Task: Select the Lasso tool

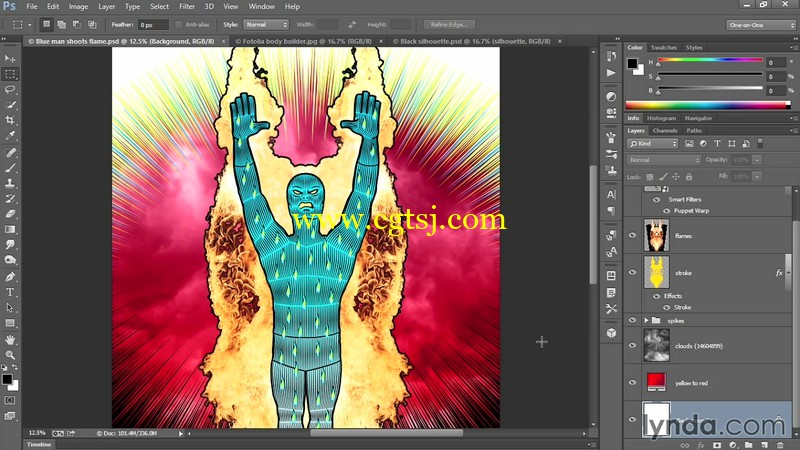Action: [10, 89]
